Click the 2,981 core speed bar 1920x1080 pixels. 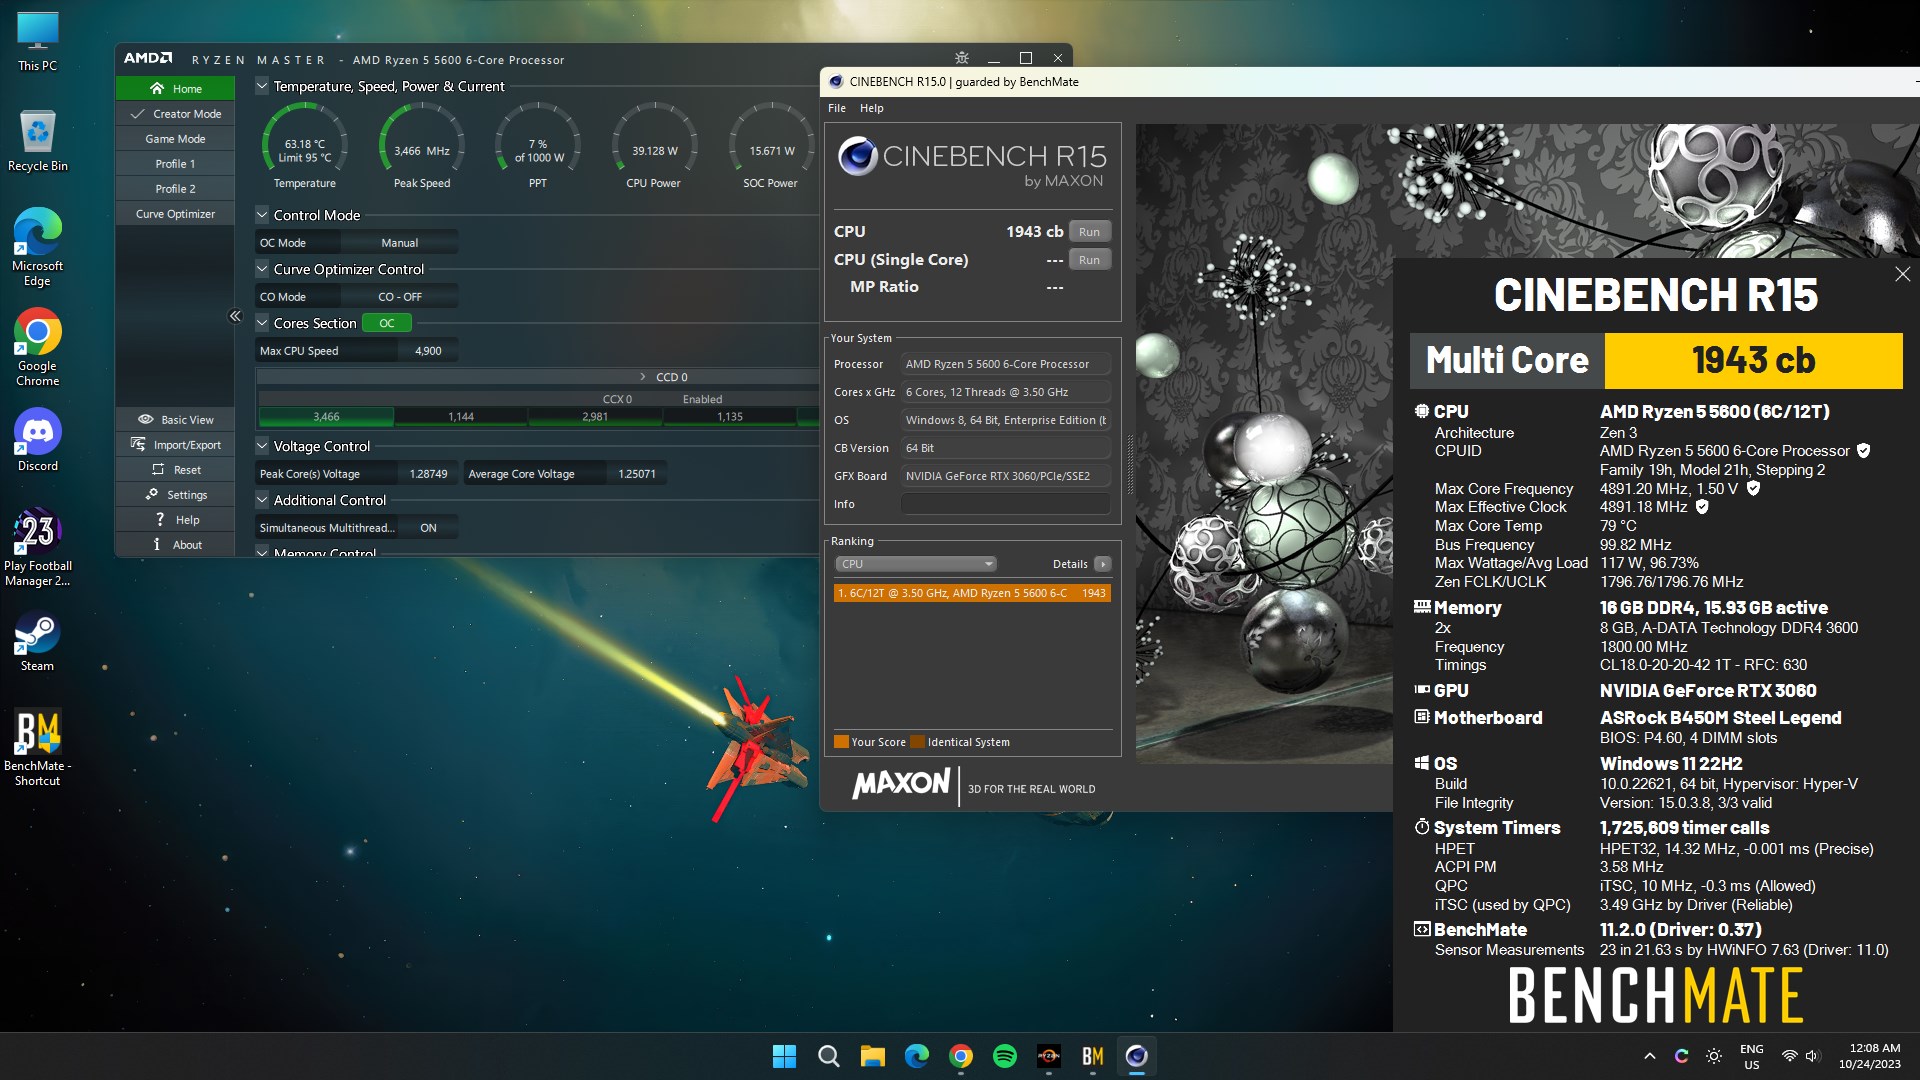pyautogui.click(x=595, y=417)
